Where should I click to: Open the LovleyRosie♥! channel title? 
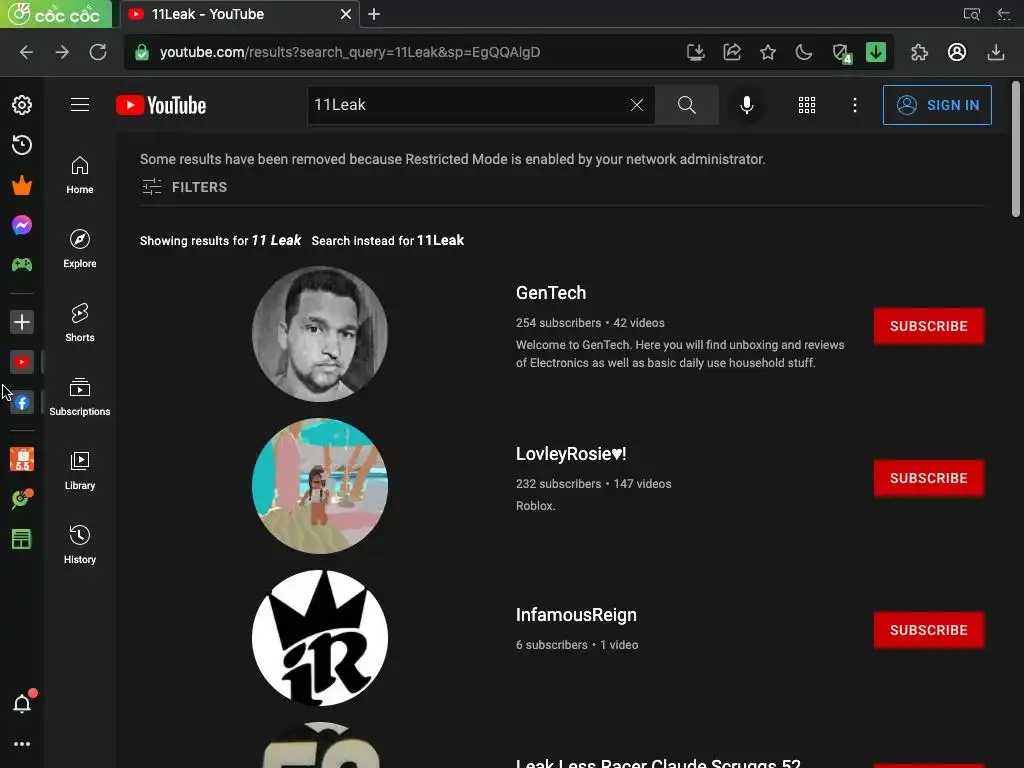[x=571, y=454]
